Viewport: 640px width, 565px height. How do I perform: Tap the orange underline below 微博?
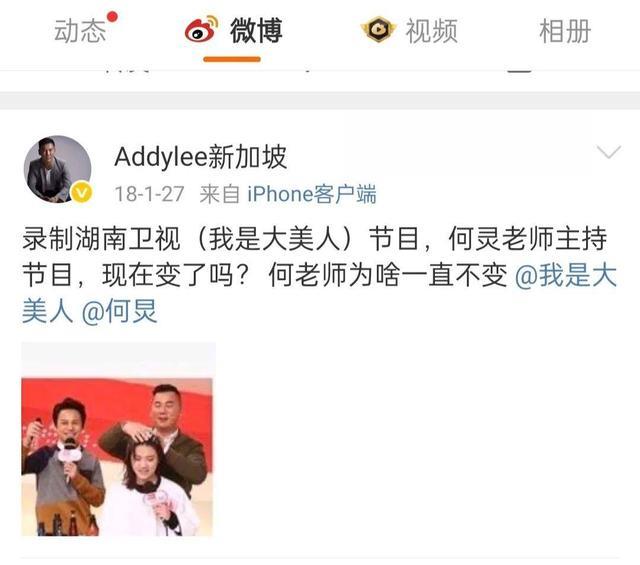tap(232, 60)
